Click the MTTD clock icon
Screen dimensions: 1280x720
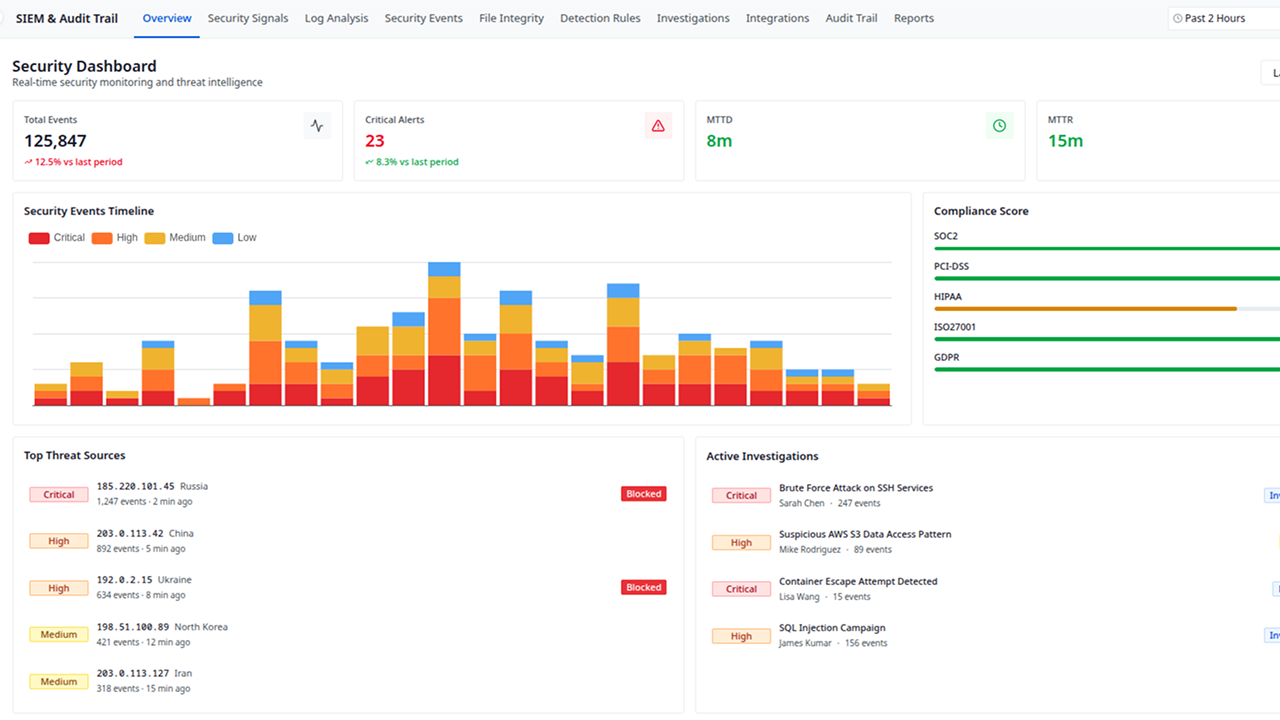tap(999, 126)
